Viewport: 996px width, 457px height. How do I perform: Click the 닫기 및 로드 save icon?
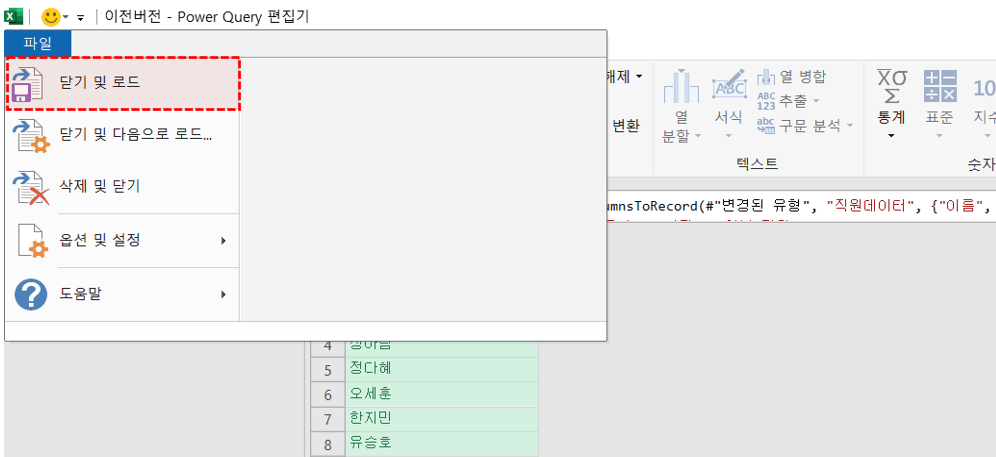pyautogui.click(x=28, y=84)
